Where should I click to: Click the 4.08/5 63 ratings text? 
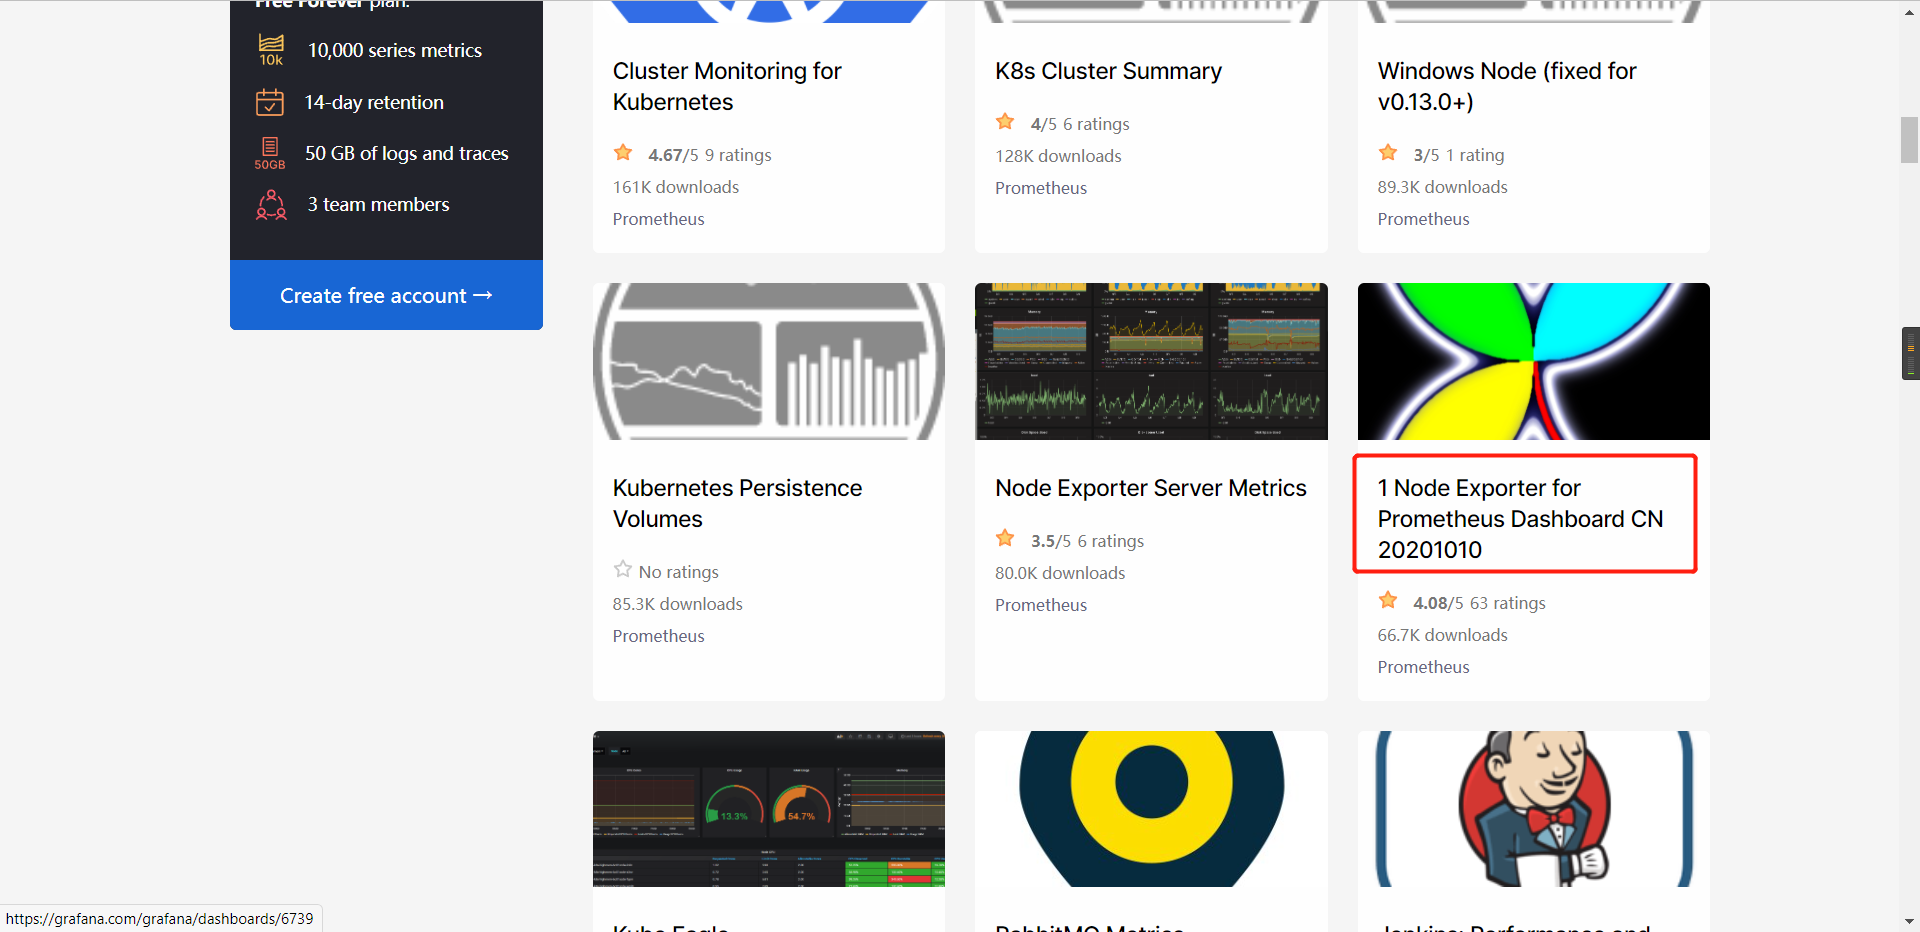click(x=1479, y=603)
